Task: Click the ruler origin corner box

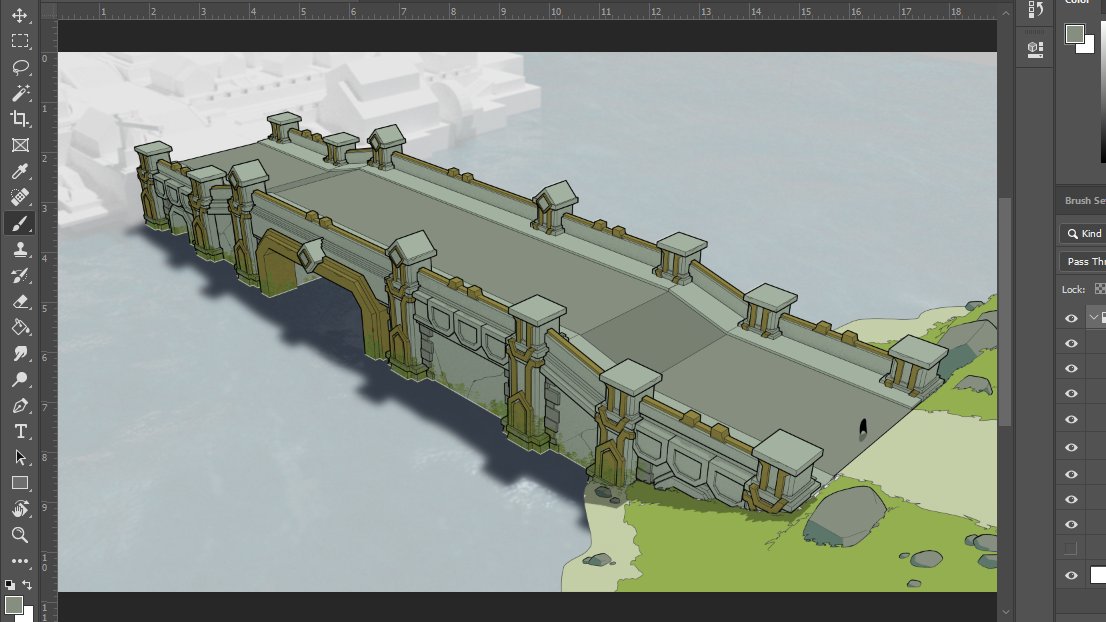Action: (x=49, y=10)
